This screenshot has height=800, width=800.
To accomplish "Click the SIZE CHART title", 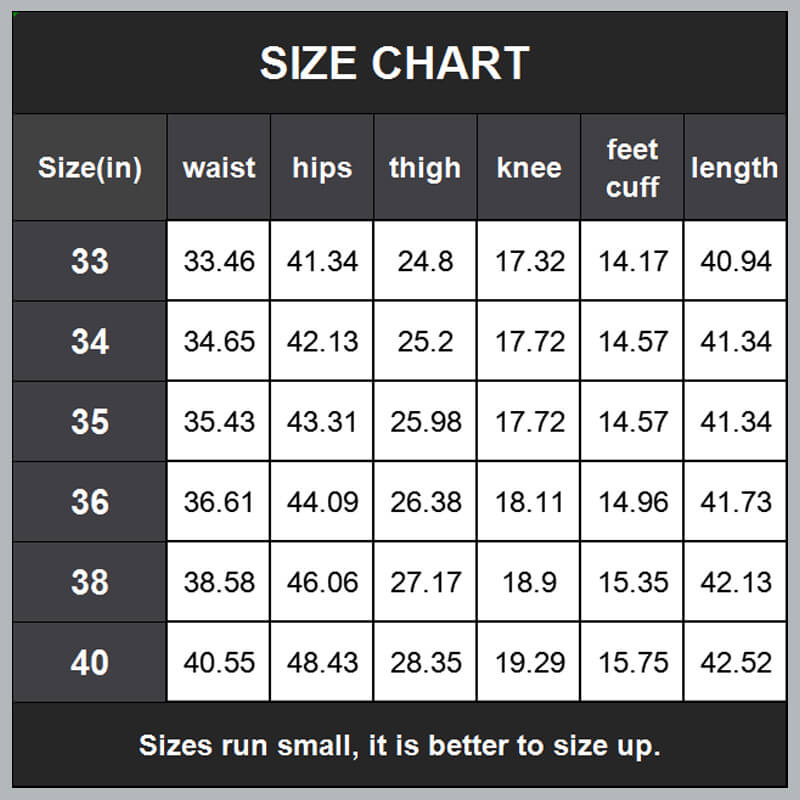I will pos(394,64).
